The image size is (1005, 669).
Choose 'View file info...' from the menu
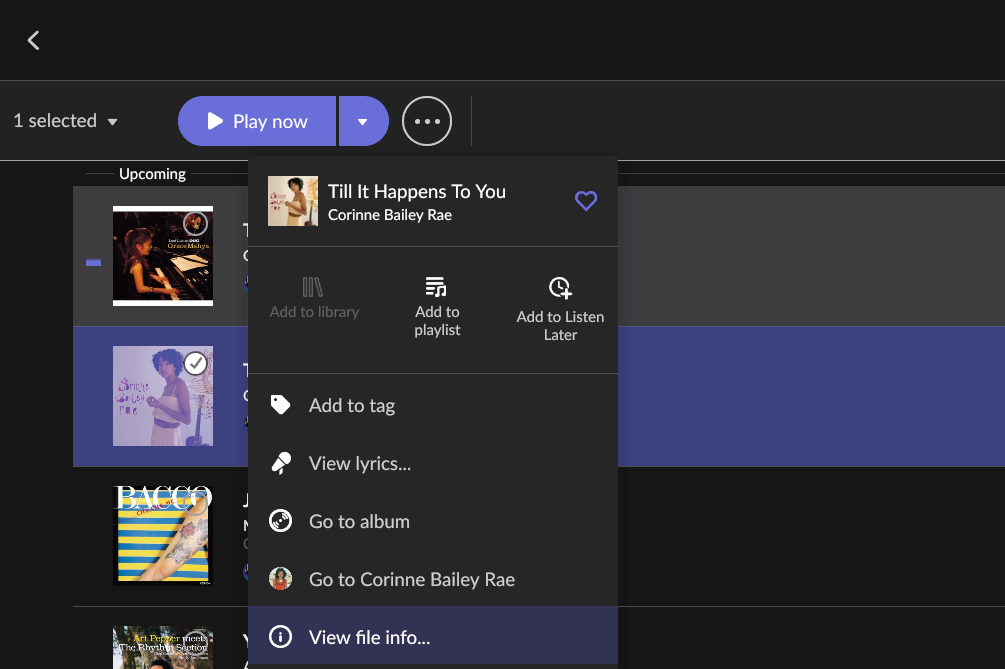(369, 637)
